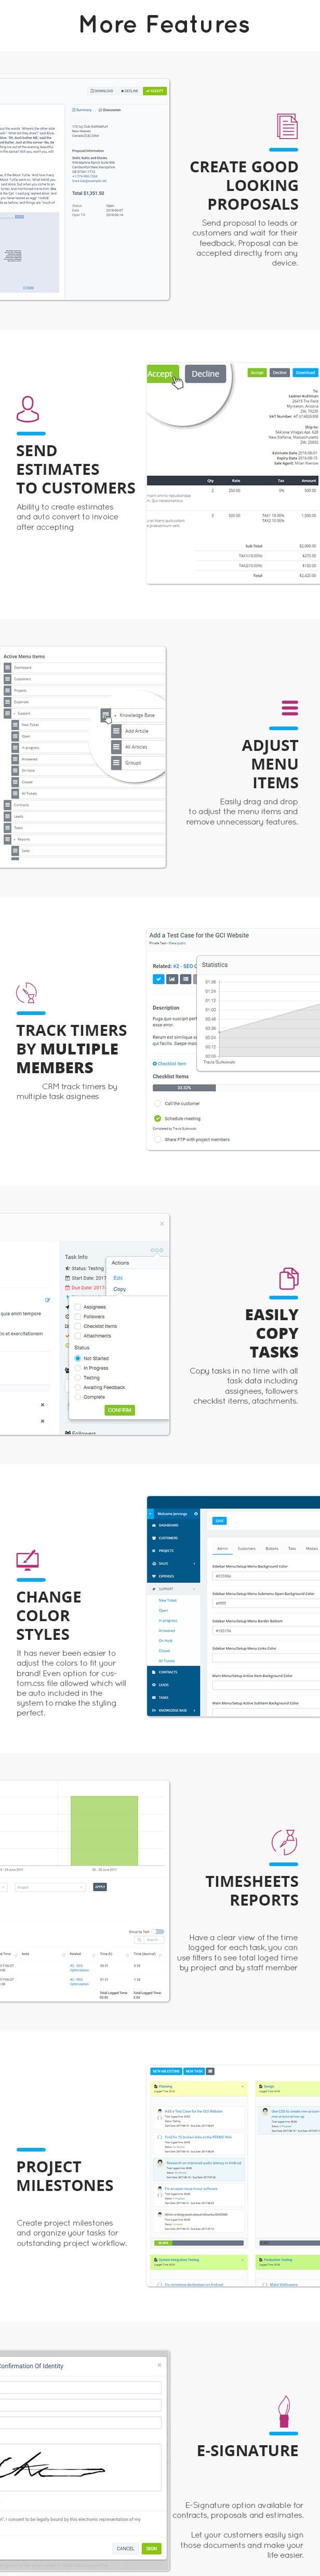Select the Not Started status radio

(78, 1358)
